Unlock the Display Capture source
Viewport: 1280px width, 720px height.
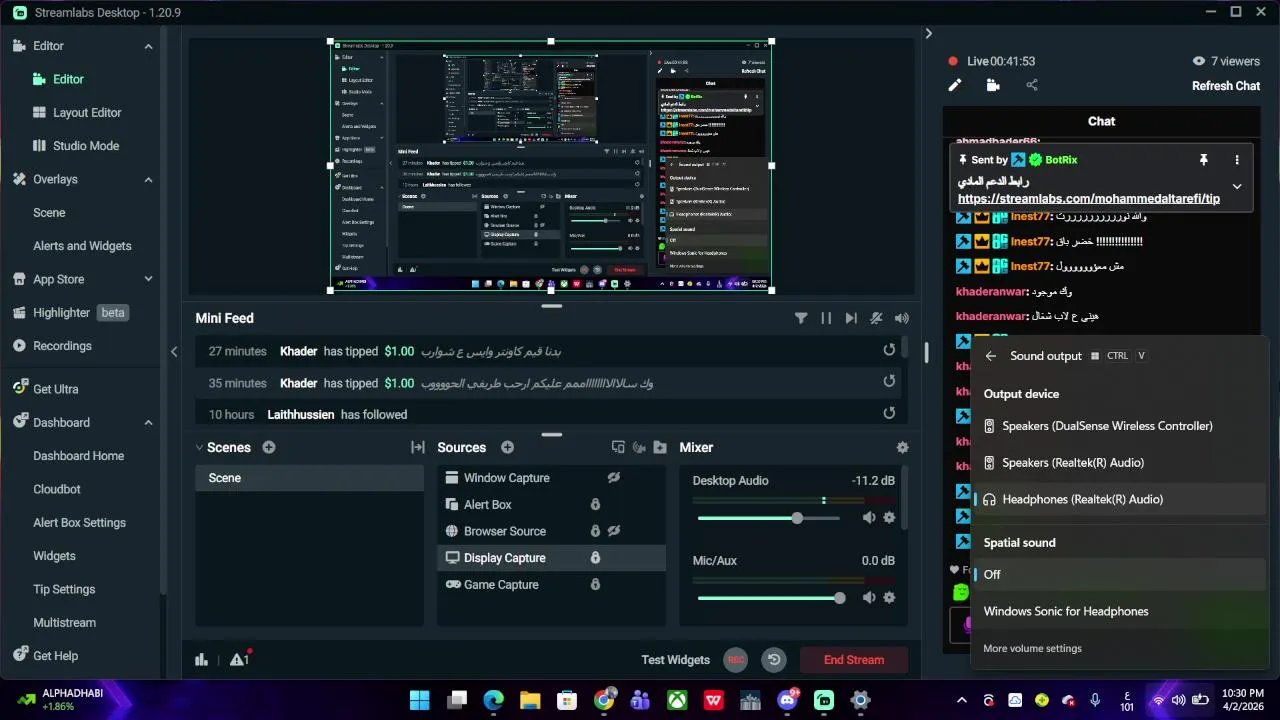pos(595,558)
